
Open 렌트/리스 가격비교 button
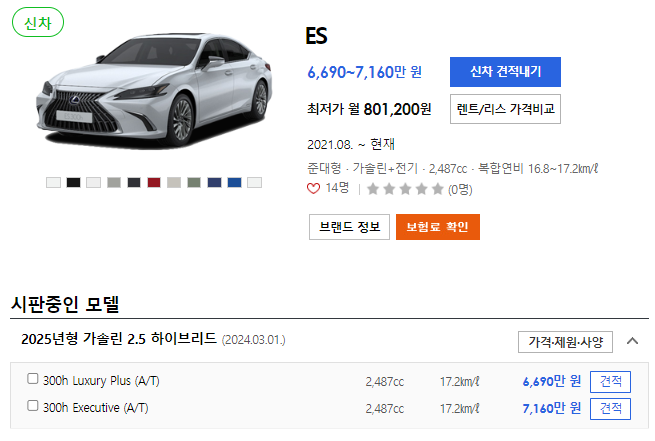505,109
